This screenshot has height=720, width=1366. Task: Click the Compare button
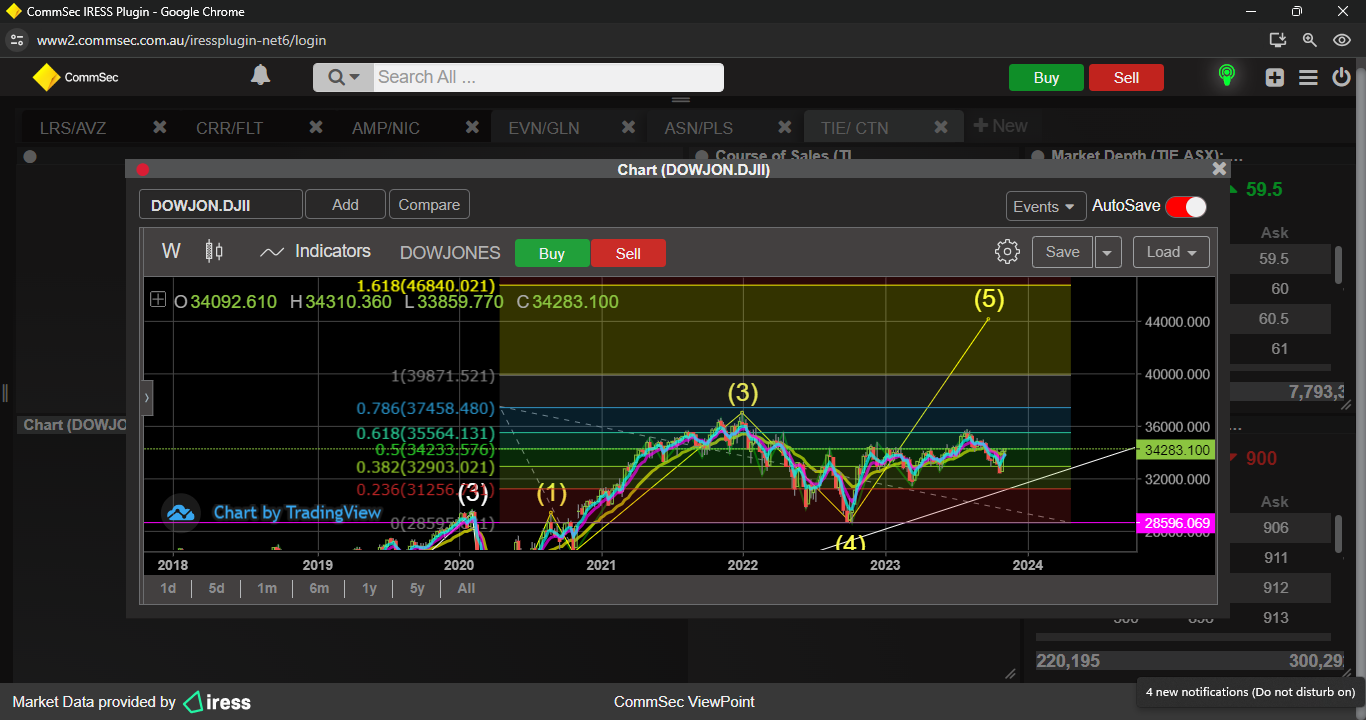tap(429, 205)
